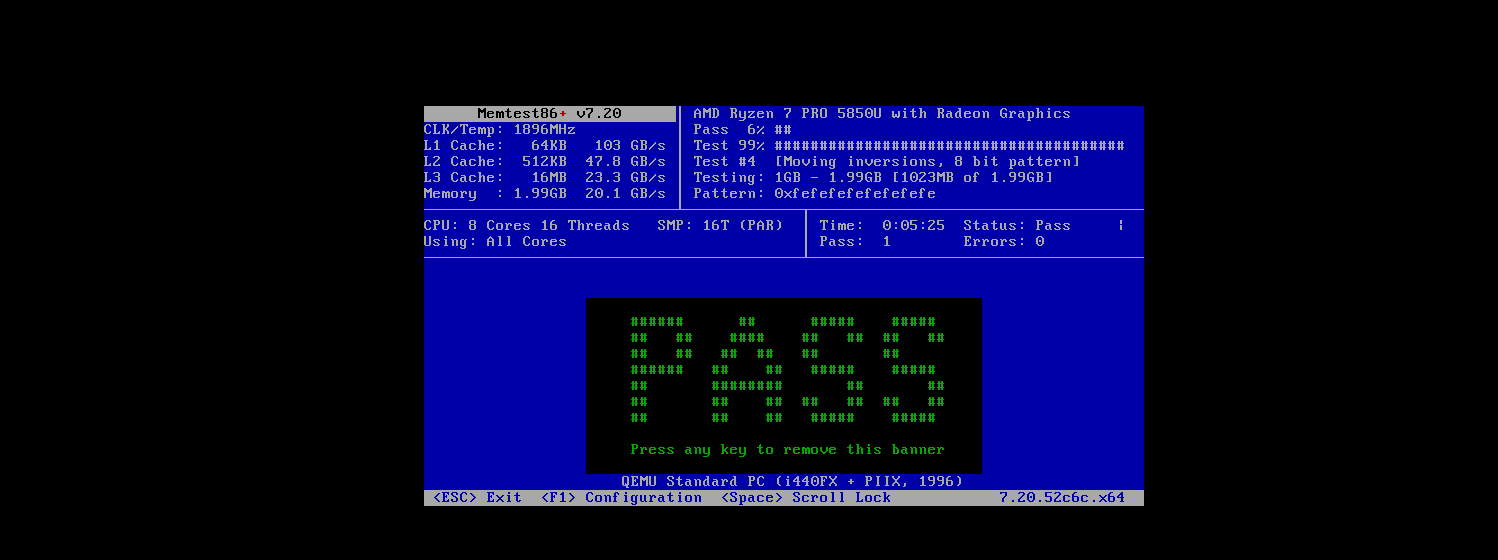The height and width of the screenshot is (560, 1498).
Task: Click the SMP: 16T (PAR) label
Action: [720, 226]
